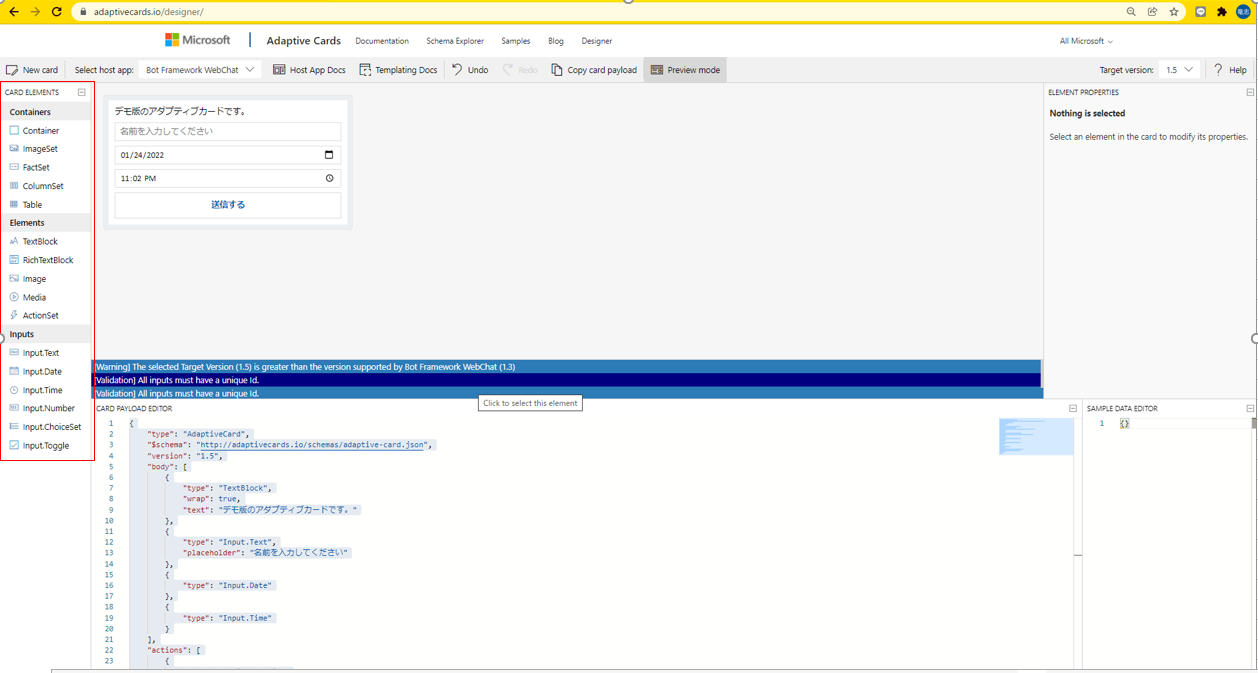Reload the page with the refresh icon
The height and width of the screenshot is (673, 1258).
[57, 12]
